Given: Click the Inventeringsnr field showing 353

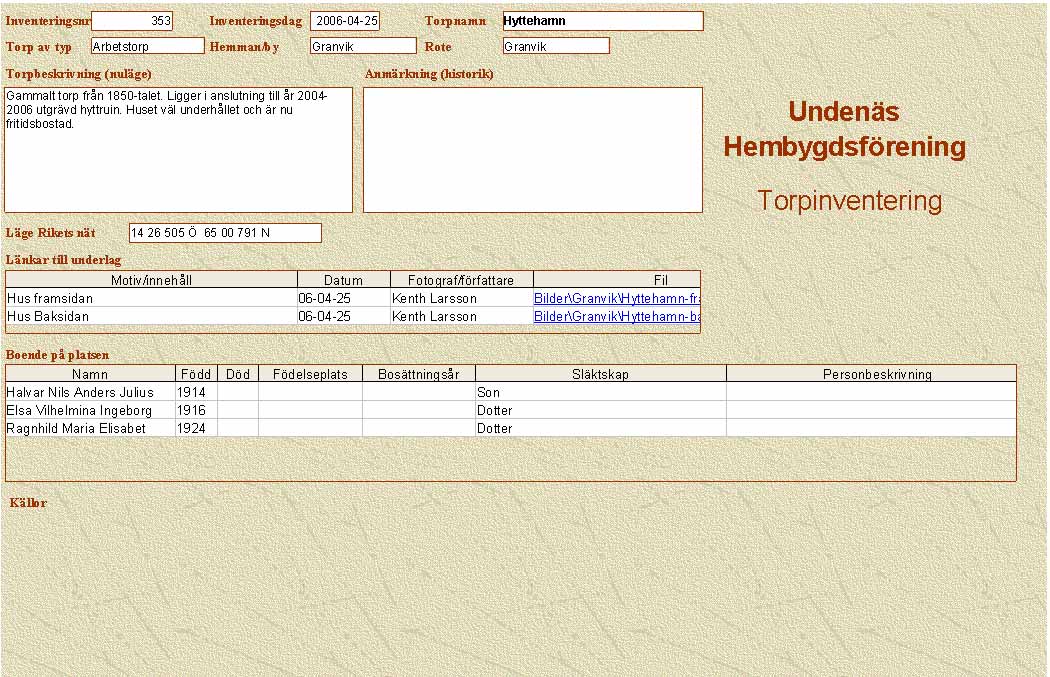Looking at the screenshot, I should tap(132, 21).
